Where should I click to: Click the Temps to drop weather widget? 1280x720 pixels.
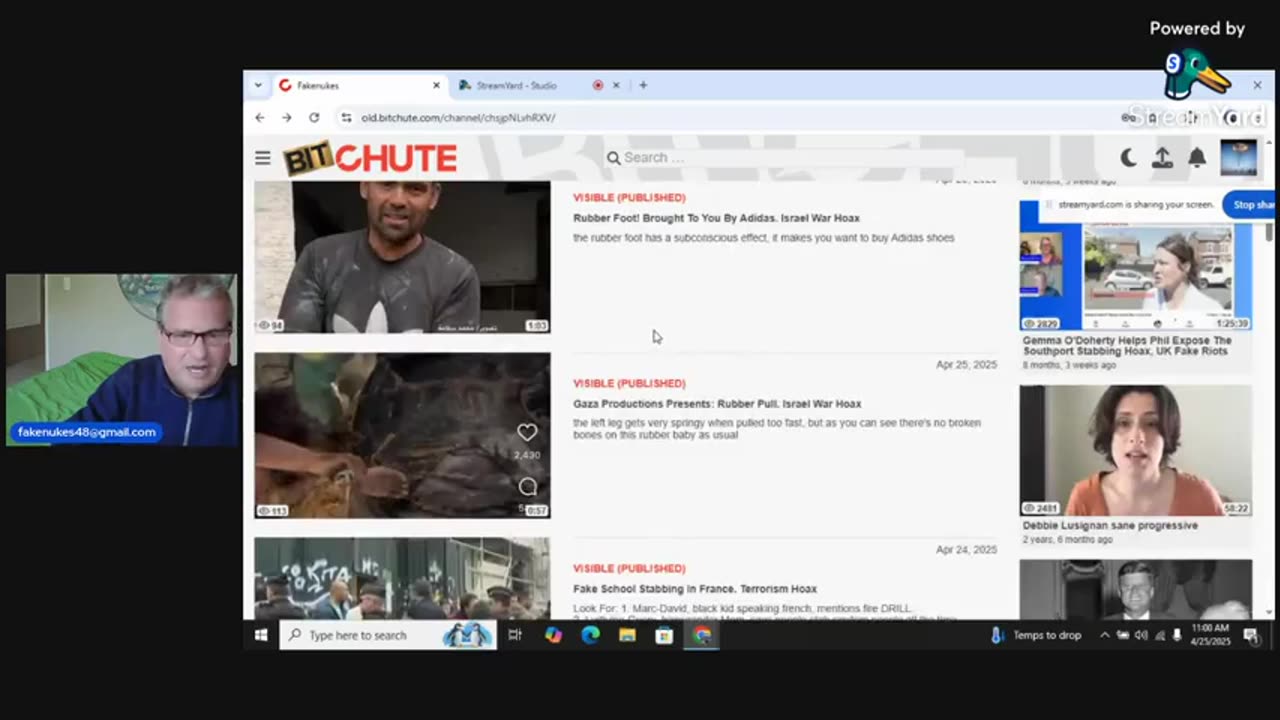tap(1036, 635)
